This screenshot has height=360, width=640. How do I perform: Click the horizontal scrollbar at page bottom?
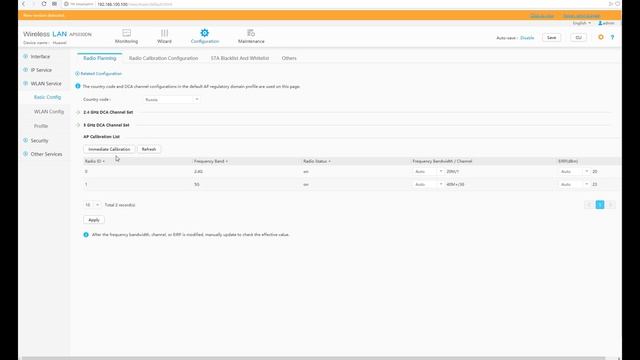(x=313, y=358)
